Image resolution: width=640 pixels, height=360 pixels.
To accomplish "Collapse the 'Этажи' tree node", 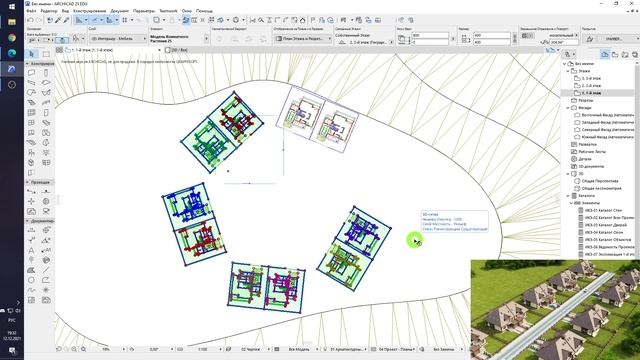I will 567,71.
